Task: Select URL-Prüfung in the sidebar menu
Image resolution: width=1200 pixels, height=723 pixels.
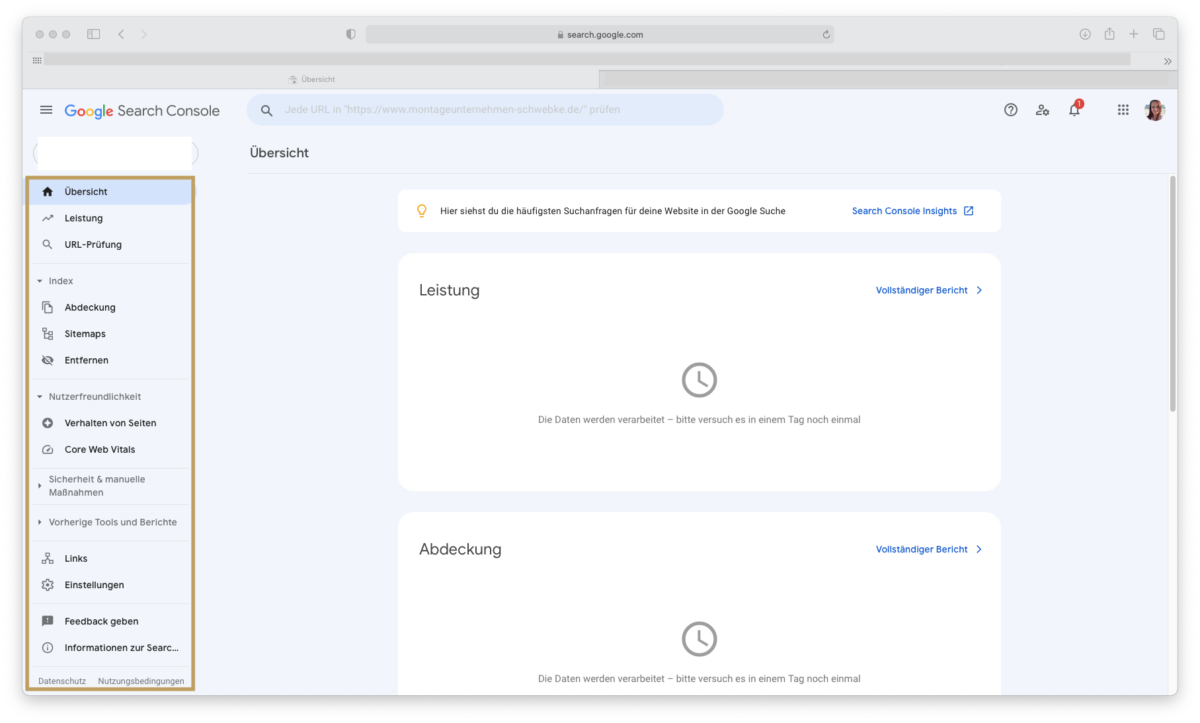Action: pyautogui.click(x=95, y=244)
